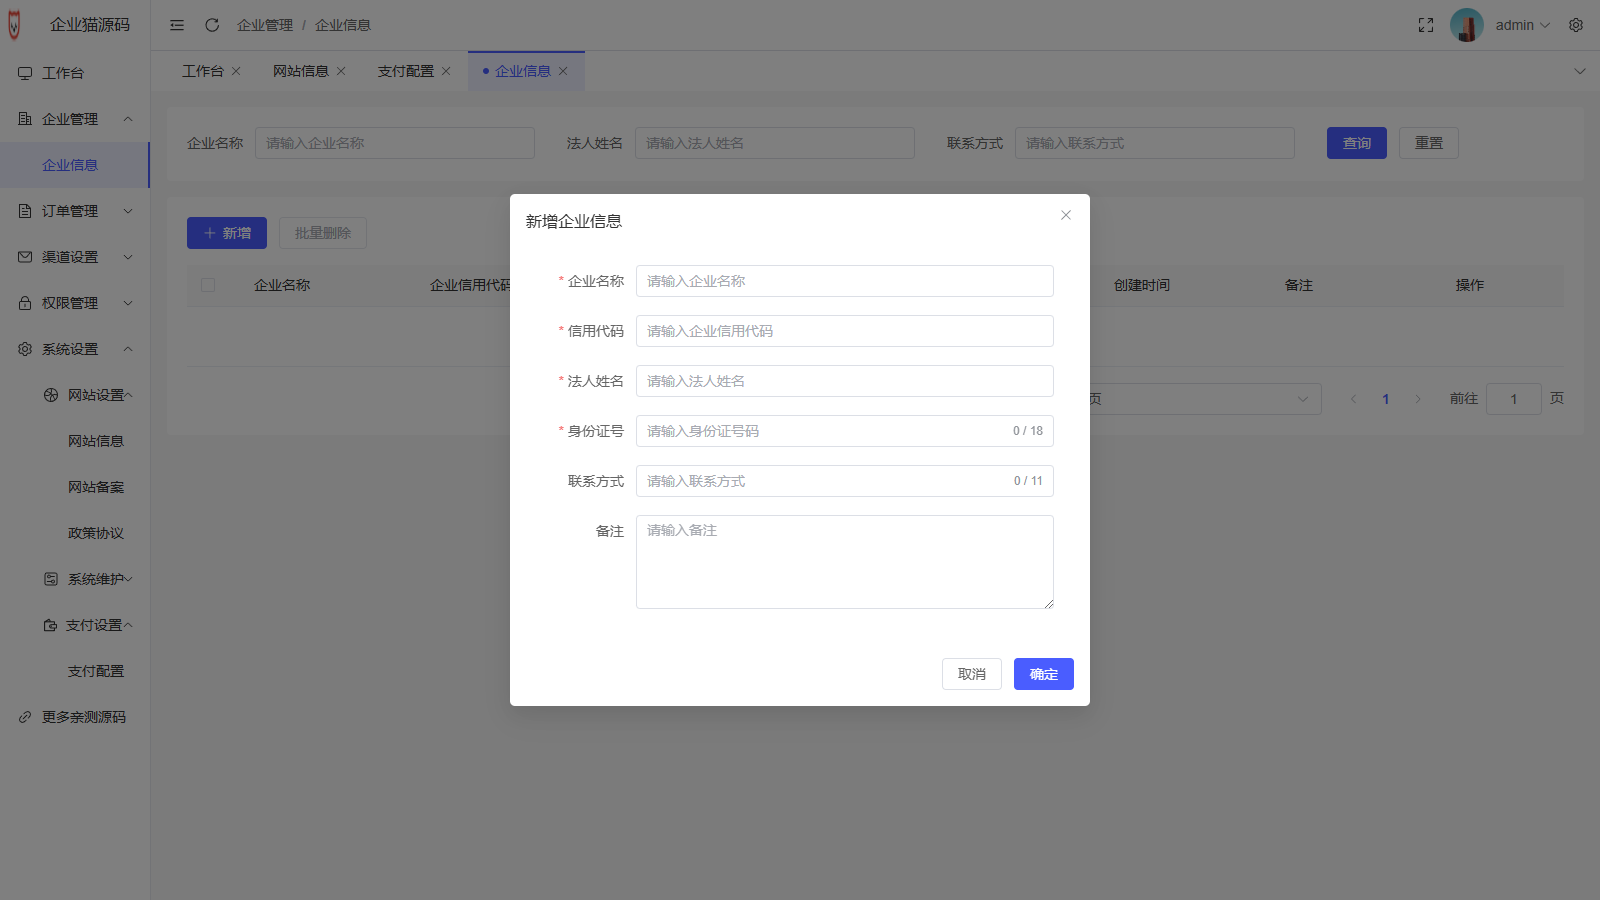Image resolution: width=1600 pixels, height=900 pixels.
Task: Check the select-all checkbox in table header
Action: pyautogui.click(x=208, y=285)
